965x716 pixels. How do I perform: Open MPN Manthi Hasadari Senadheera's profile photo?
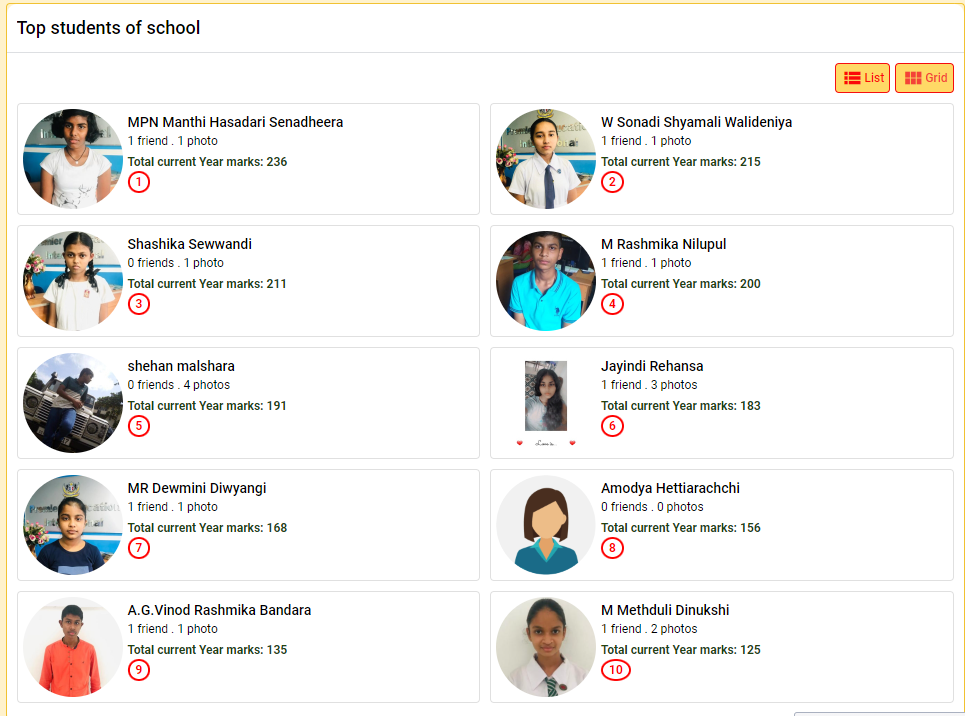click(73, 159)
